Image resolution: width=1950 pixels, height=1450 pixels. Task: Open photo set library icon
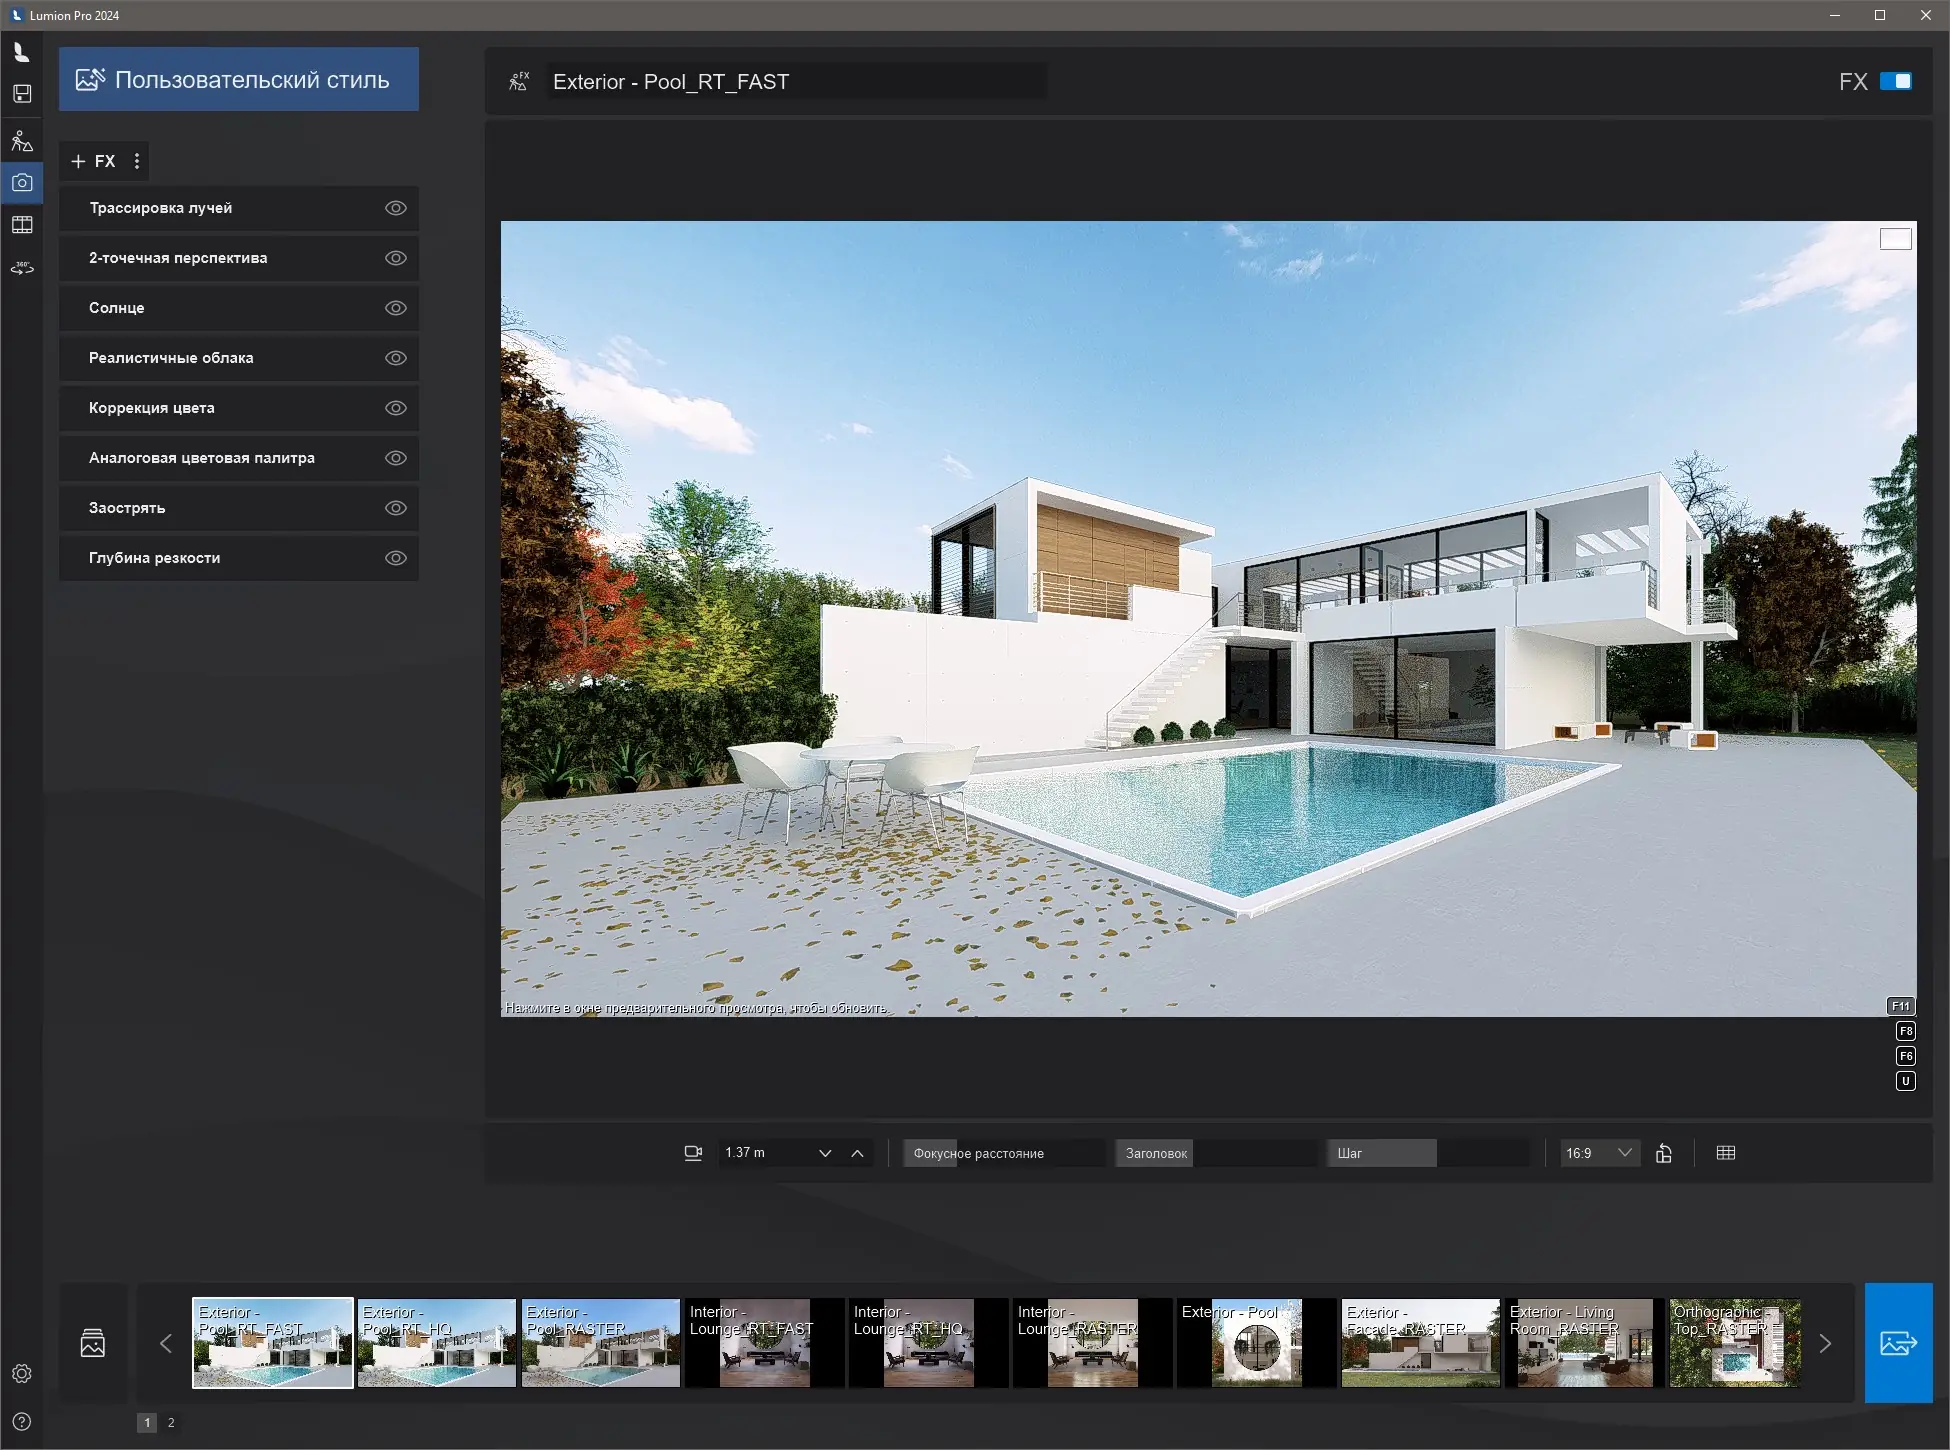pyautogui.click(x=93, y=1343)
